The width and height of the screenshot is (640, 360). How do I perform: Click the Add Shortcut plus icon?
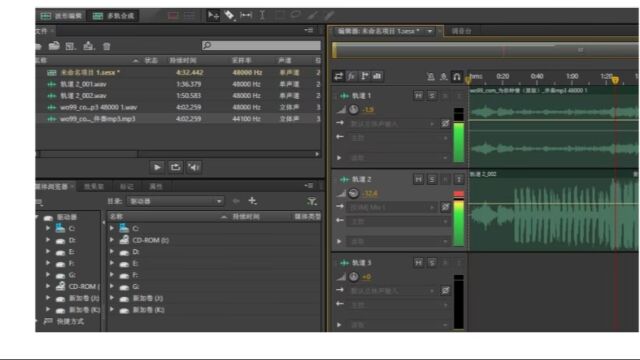[252, 201]
